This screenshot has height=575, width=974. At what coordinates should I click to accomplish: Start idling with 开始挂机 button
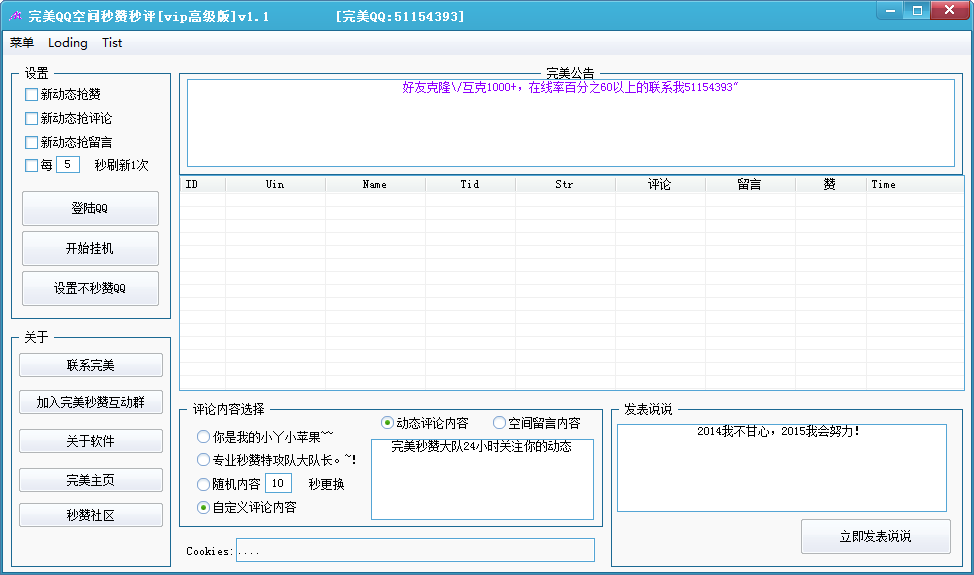[90, 248]
